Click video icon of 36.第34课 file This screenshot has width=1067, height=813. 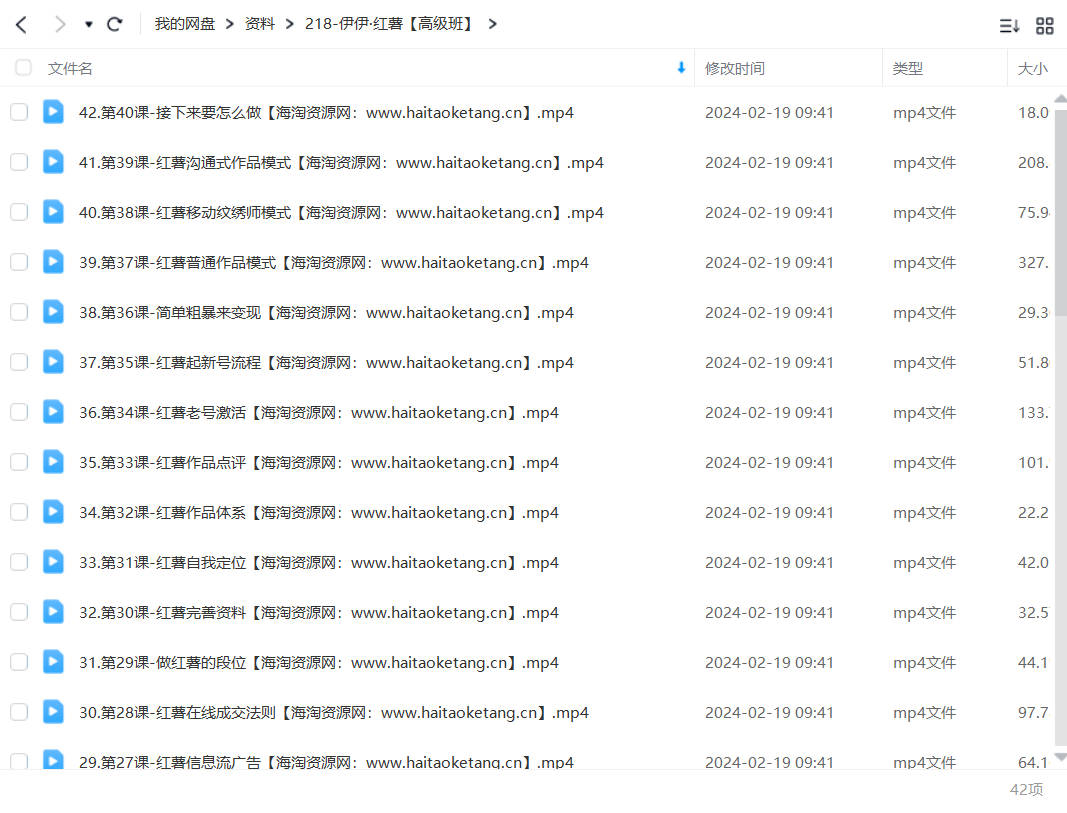point(53,412)
